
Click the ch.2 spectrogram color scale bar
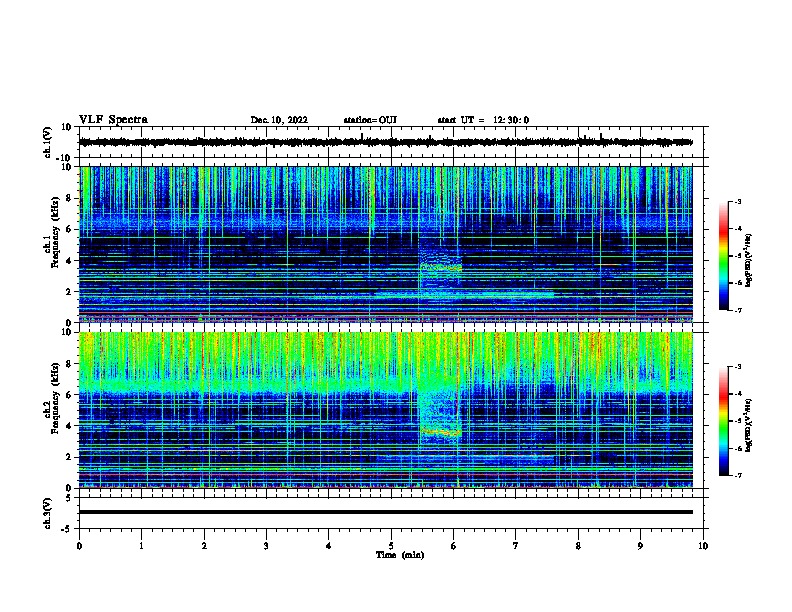[x=723, y=421]
